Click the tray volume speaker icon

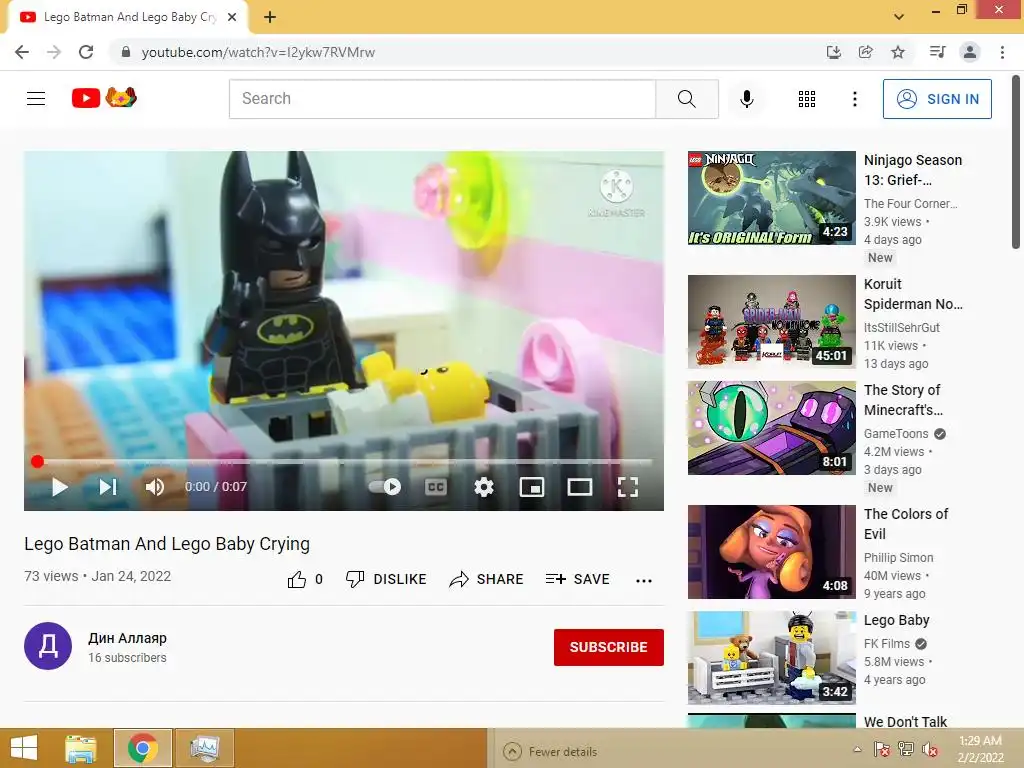[930, 749]
